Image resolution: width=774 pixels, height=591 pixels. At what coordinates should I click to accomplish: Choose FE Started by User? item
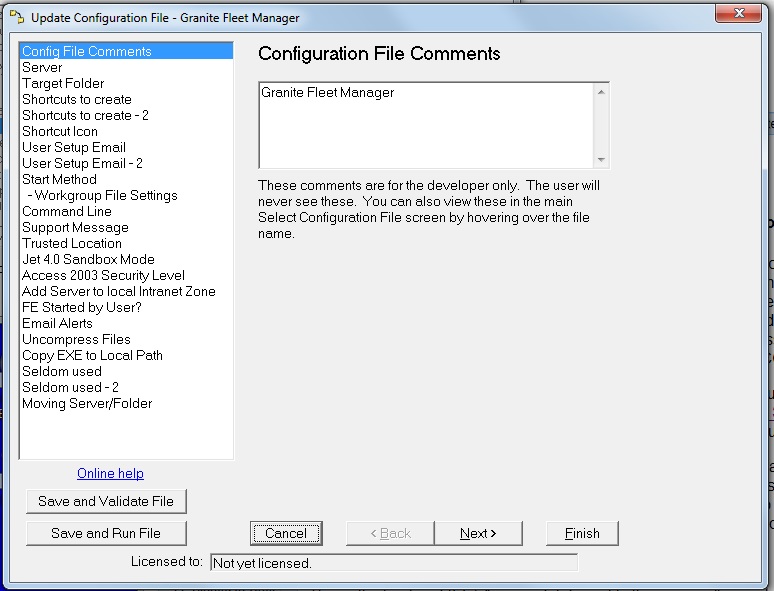(126, 307)
